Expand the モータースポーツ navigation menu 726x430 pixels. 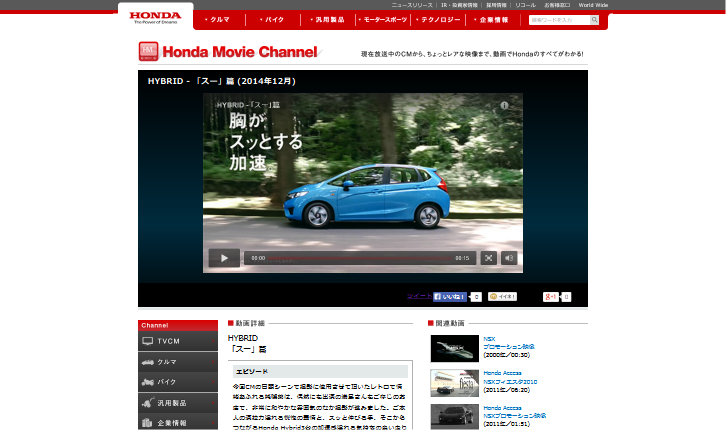click(x=384, y=19)
